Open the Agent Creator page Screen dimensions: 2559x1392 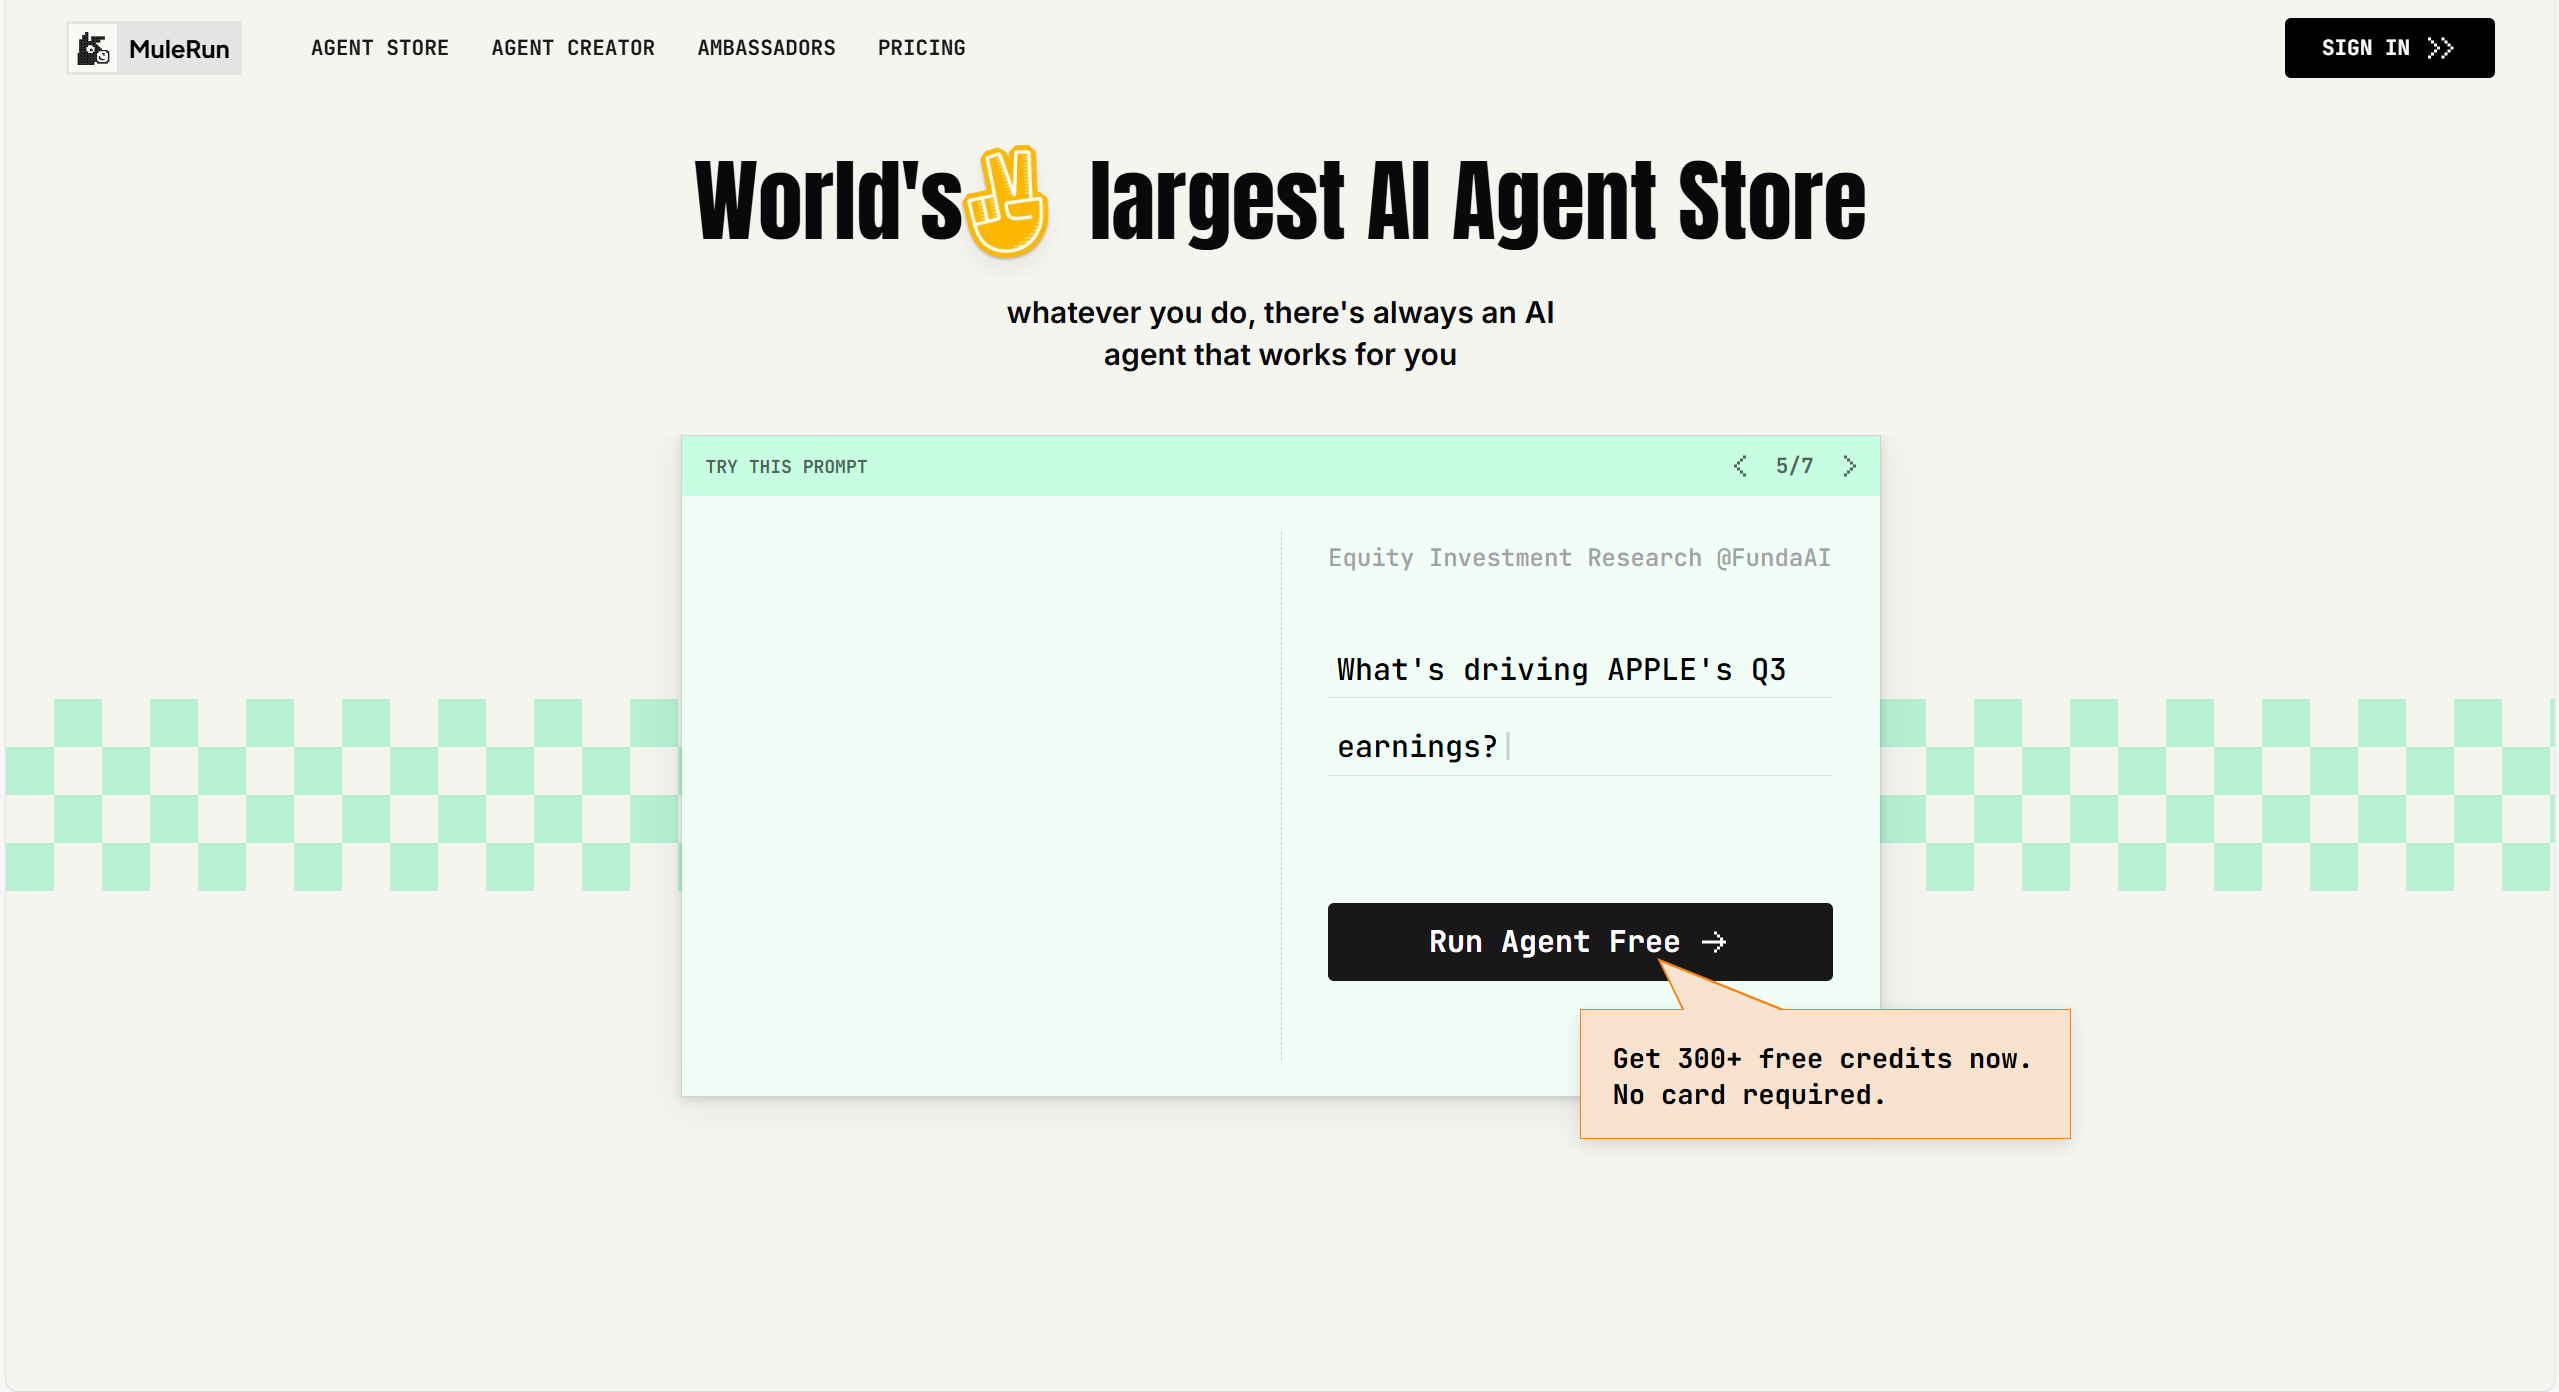(x=572, y=48)
